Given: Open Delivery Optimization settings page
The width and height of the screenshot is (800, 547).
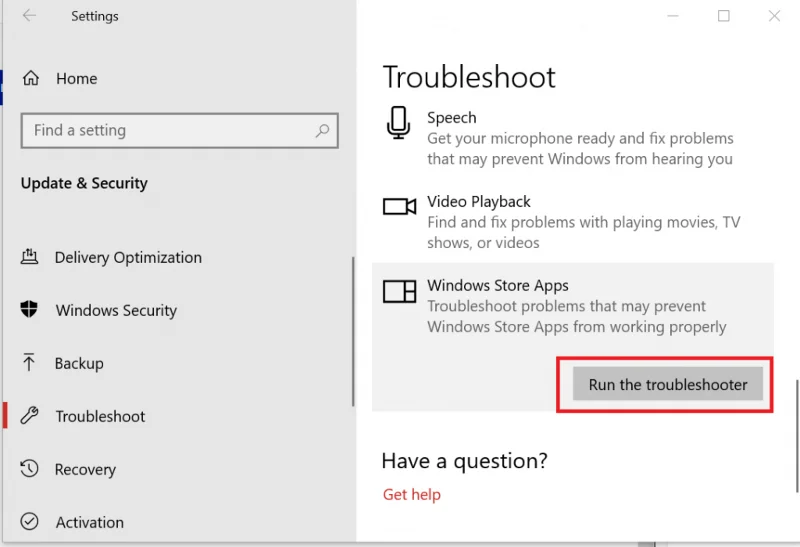Looking at the screenshot, I should pyautogui.click(x=128, y=258).
